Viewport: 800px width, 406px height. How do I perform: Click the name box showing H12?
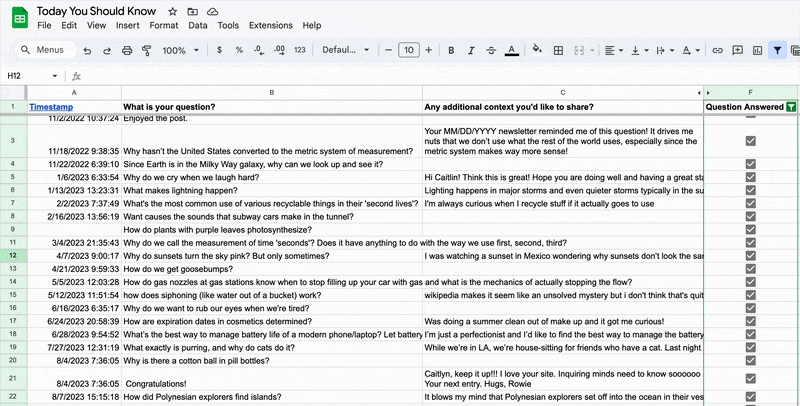click(x=28, y=76)
